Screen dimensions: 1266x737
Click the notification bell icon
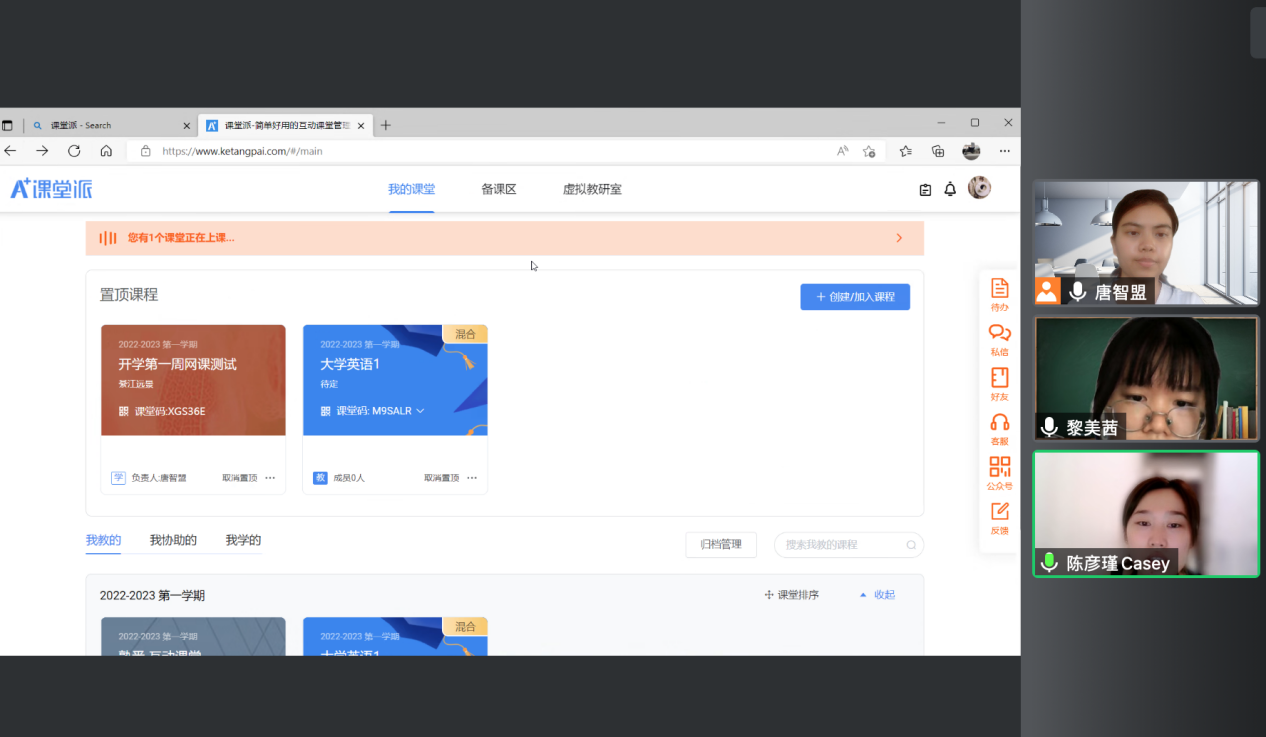click(x=950, y=189)
